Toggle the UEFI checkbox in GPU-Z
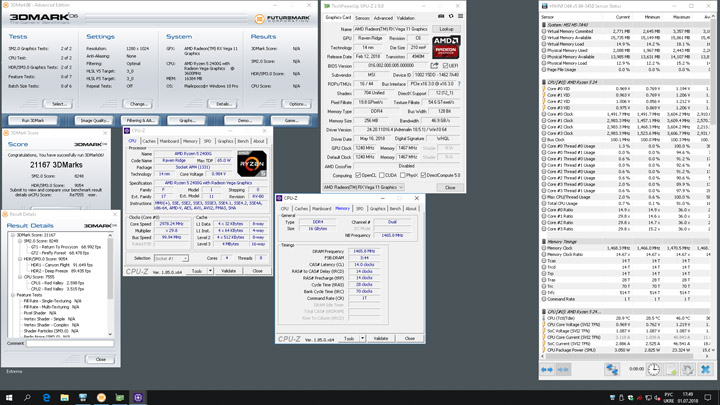 click(x=447, y=66)
